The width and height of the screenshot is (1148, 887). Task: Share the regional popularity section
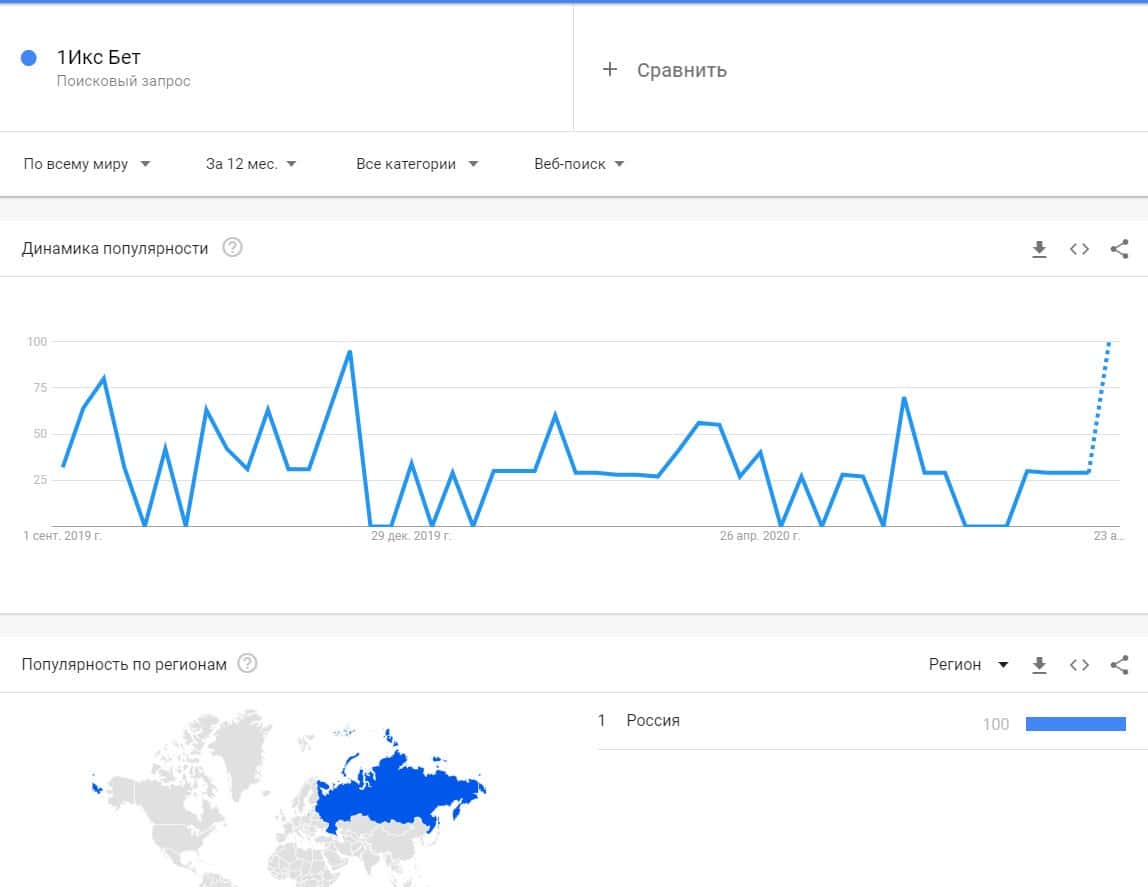(1119, 665)
